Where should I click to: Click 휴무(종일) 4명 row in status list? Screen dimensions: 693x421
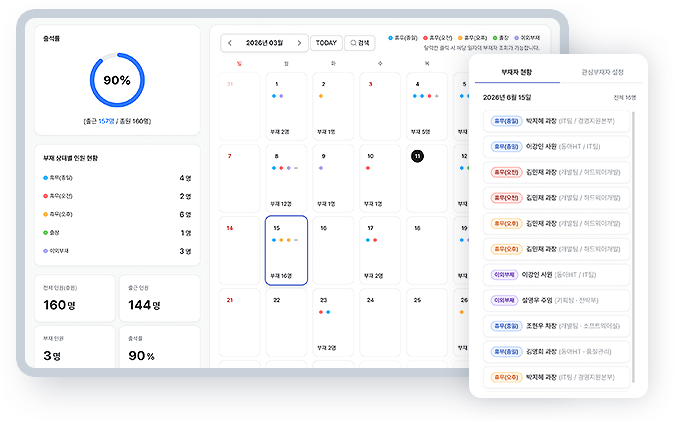pos(117,178)
